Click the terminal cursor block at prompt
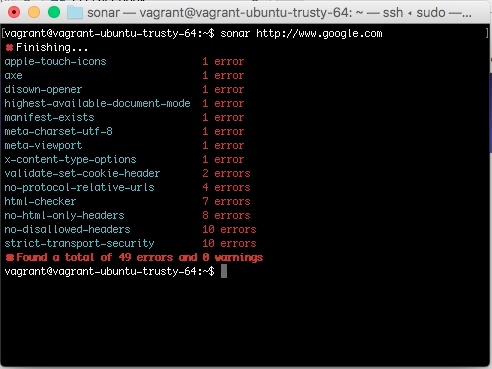 (224, 271)
